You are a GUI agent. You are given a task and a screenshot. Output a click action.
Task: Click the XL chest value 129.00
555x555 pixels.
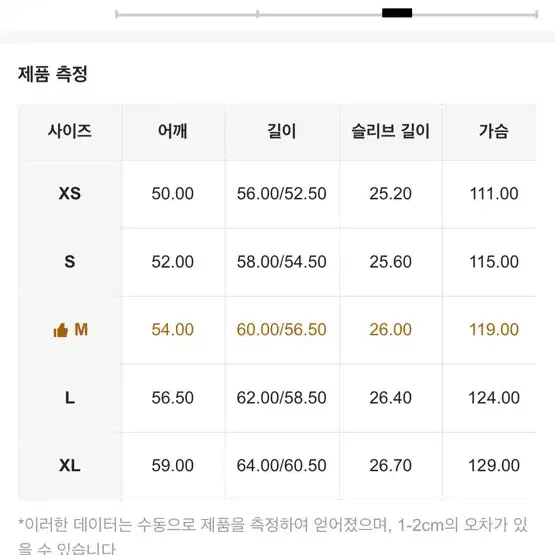(494, 465)
